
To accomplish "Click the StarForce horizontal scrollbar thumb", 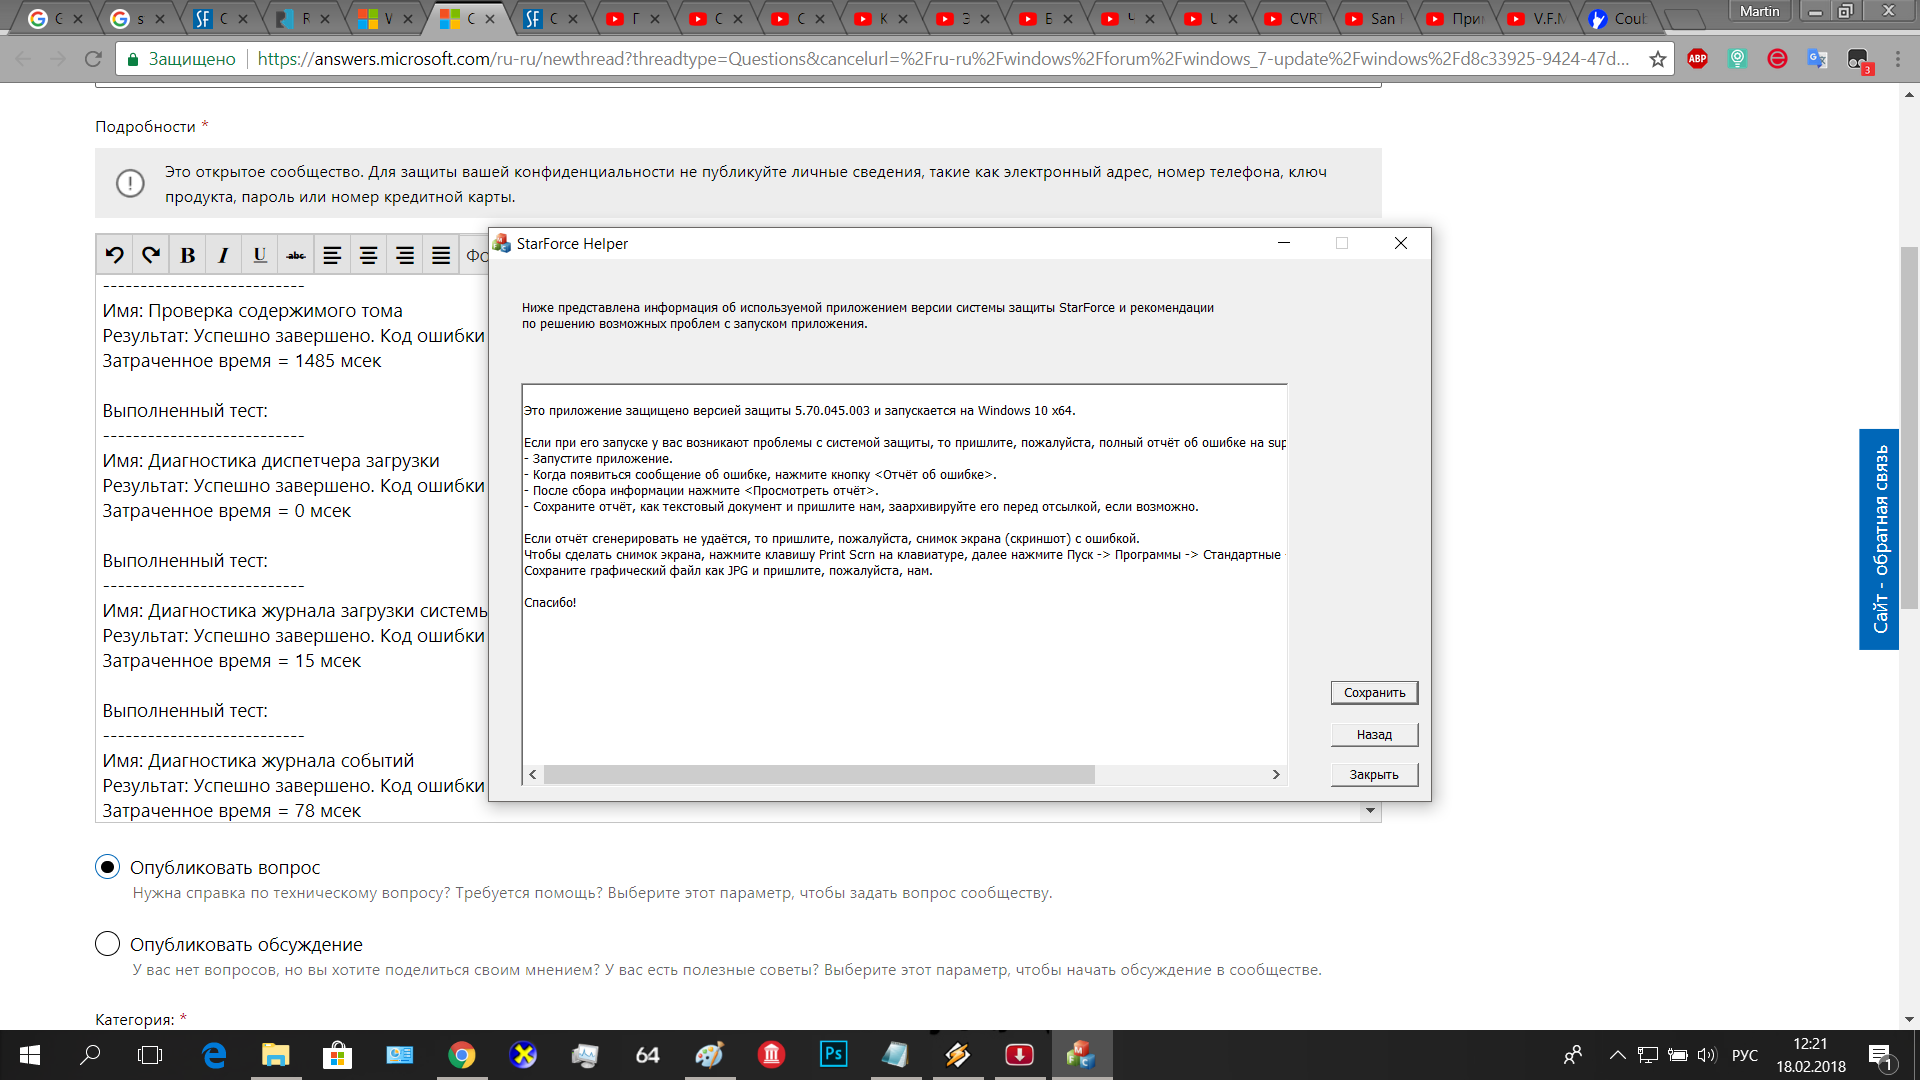I will coord(819,775).
